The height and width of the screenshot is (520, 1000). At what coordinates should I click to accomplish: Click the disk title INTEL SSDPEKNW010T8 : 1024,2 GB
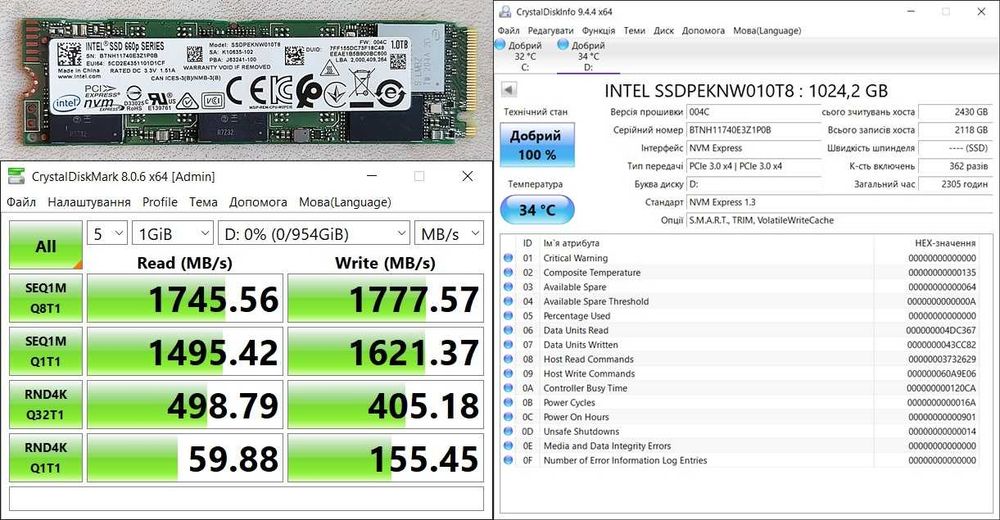[746, 91]
